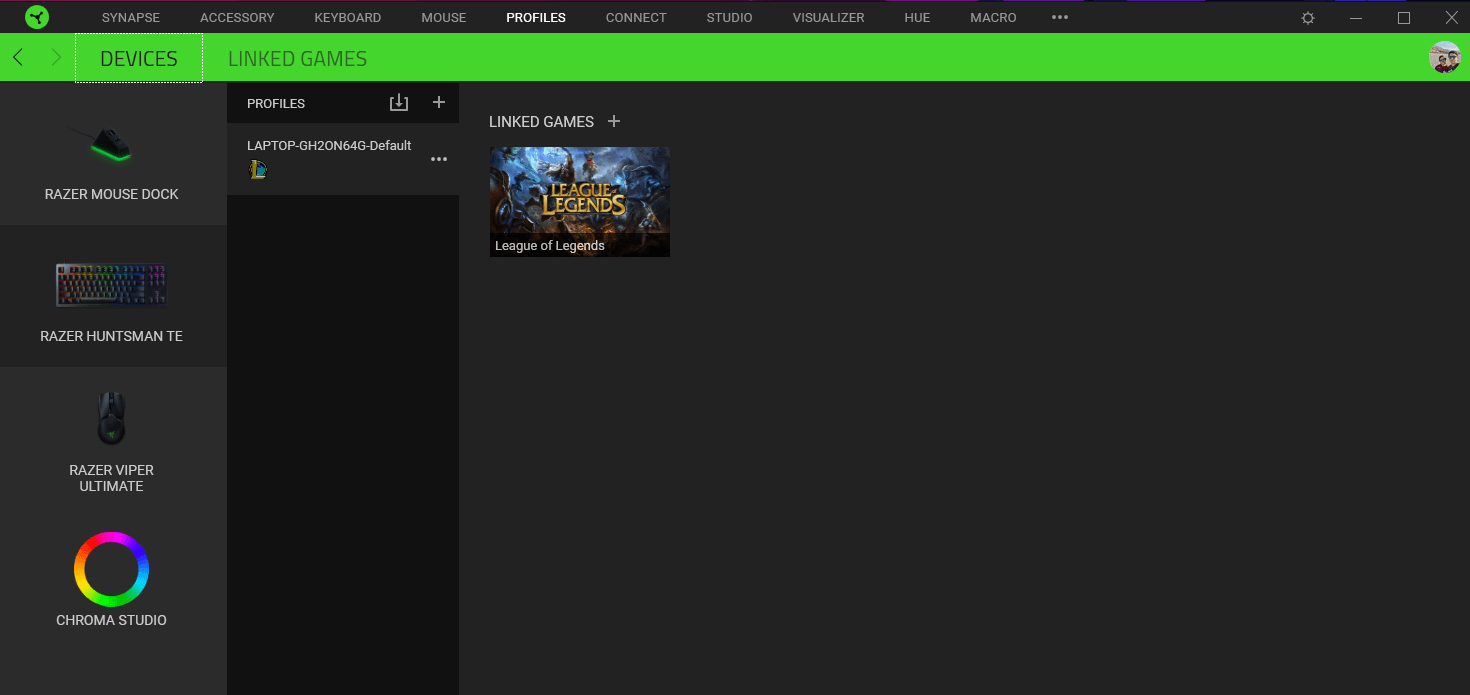
Task: Add a linked game with plus icon
Action: tap(614, 121)
